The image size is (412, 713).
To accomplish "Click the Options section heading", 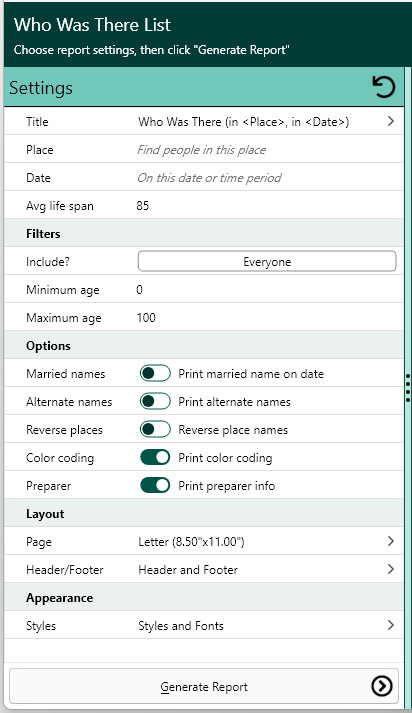I will [x=48, y=346].
